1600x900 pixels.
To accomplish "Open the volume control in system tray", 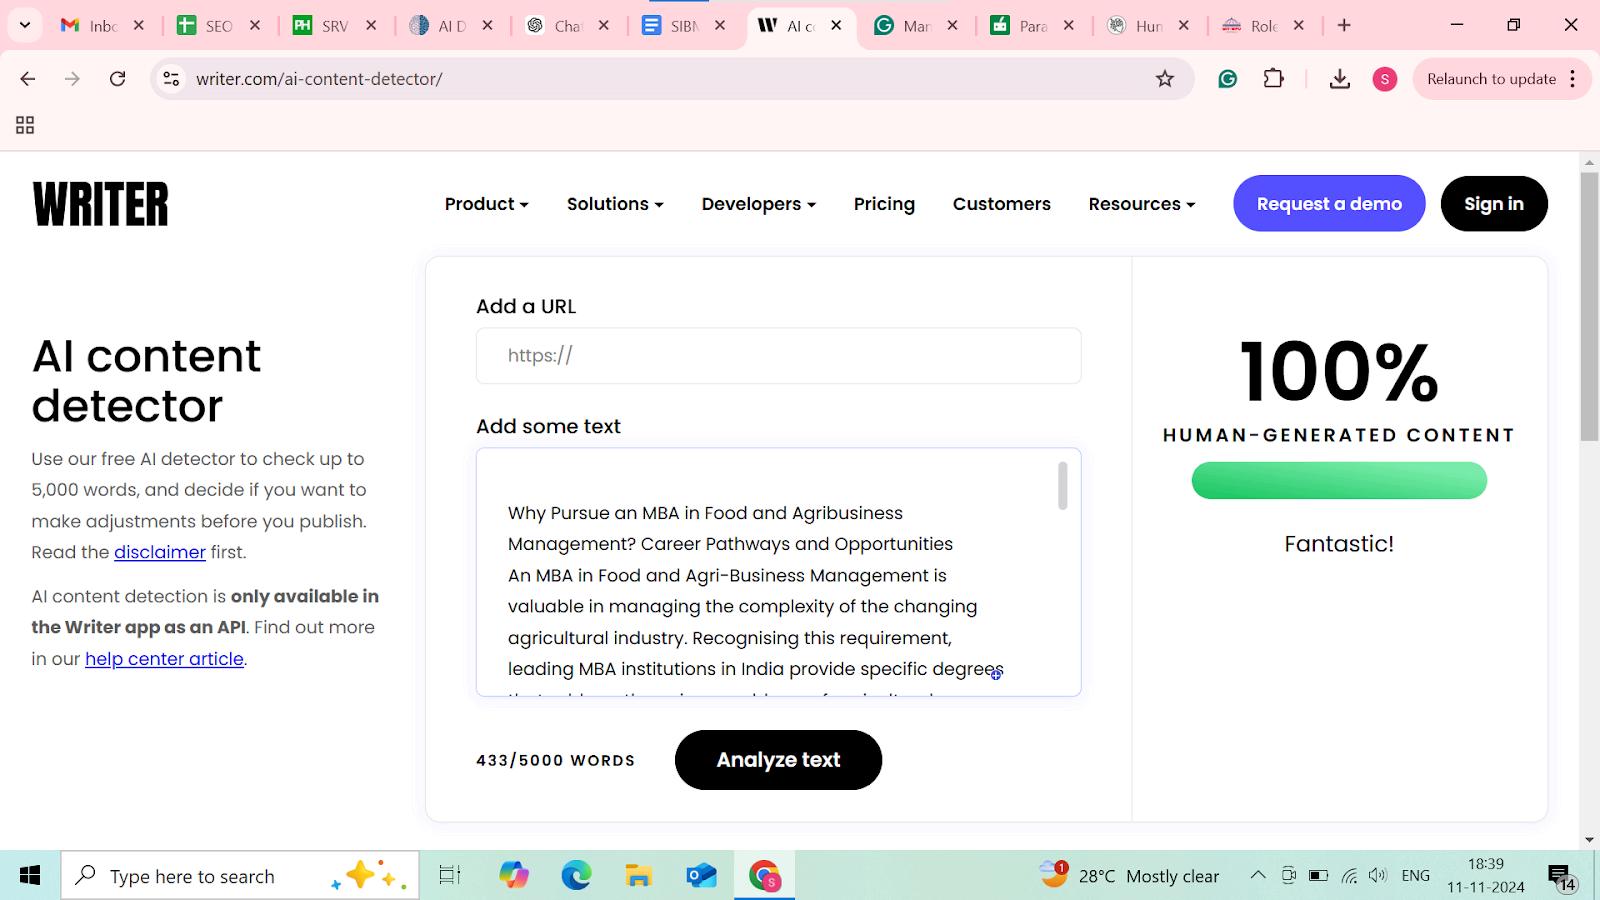I will (1378, 876).
